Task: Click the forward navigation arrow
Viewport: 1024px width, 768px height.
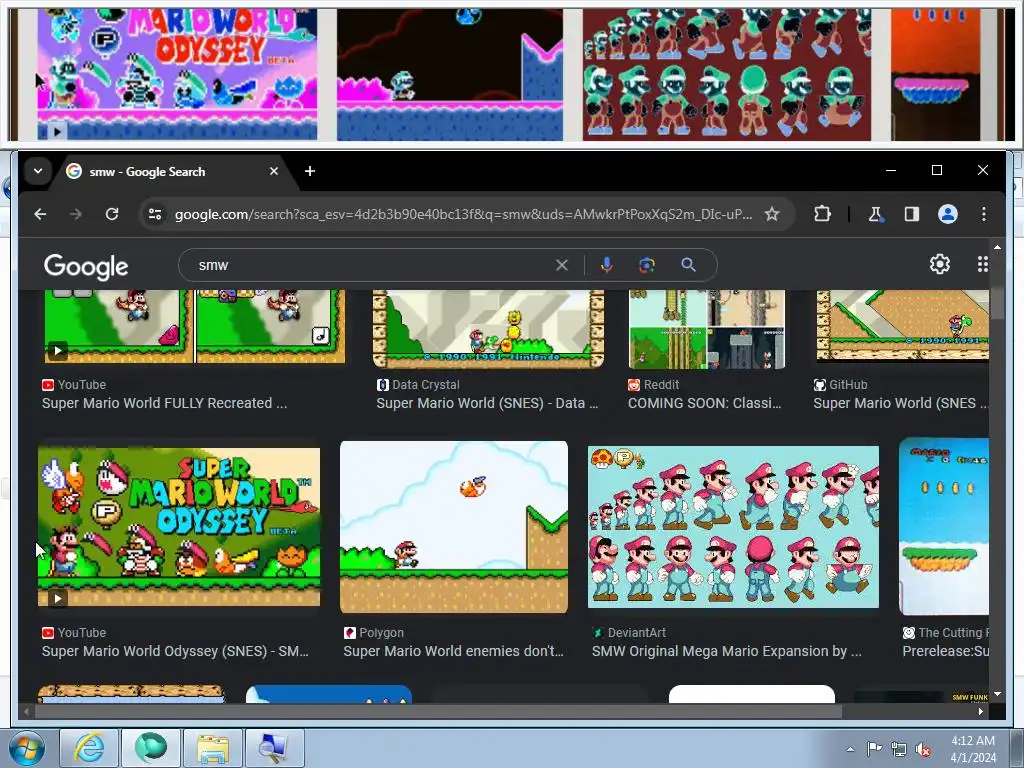Action: pos(76,214)
